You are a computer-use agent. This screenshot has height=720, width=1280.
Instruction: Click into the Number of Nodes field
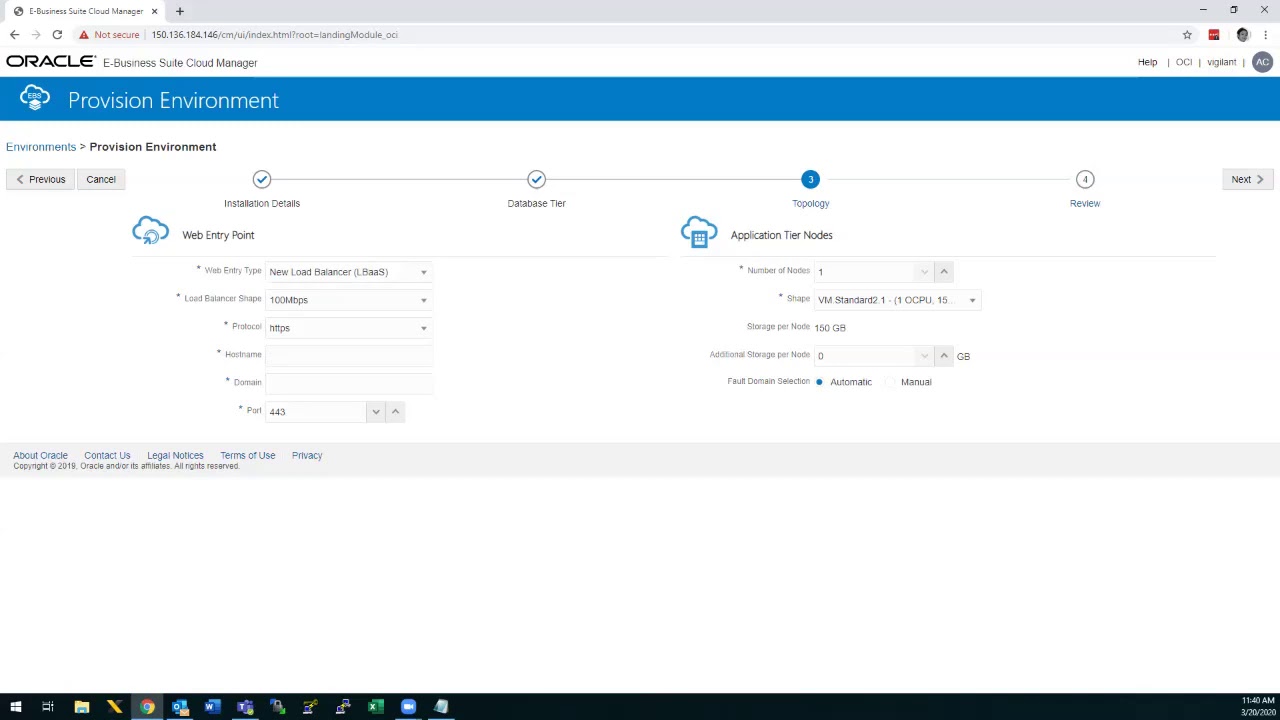click(864, 271)
